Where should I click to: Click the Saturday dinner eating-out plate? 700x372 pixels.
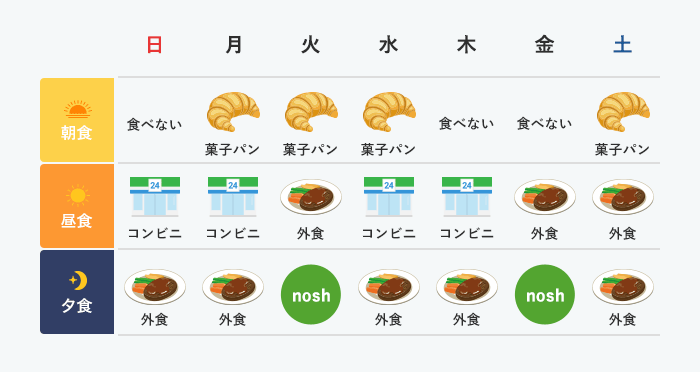[x=623, y=287]
